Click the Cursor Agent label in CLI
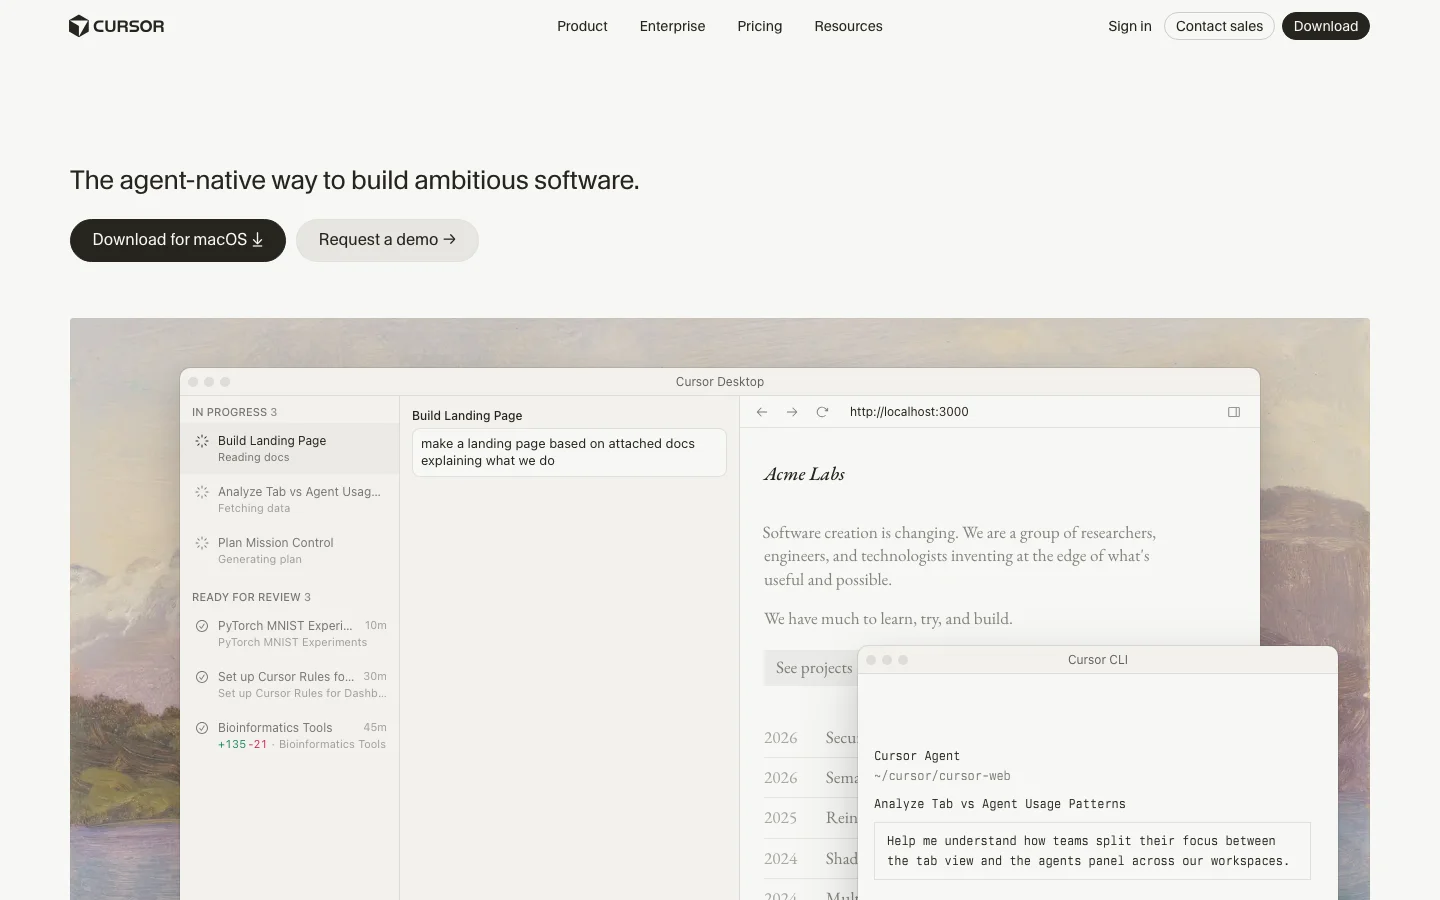The height and width of the screenshot is (900, 1440). (x=917, y=756)
